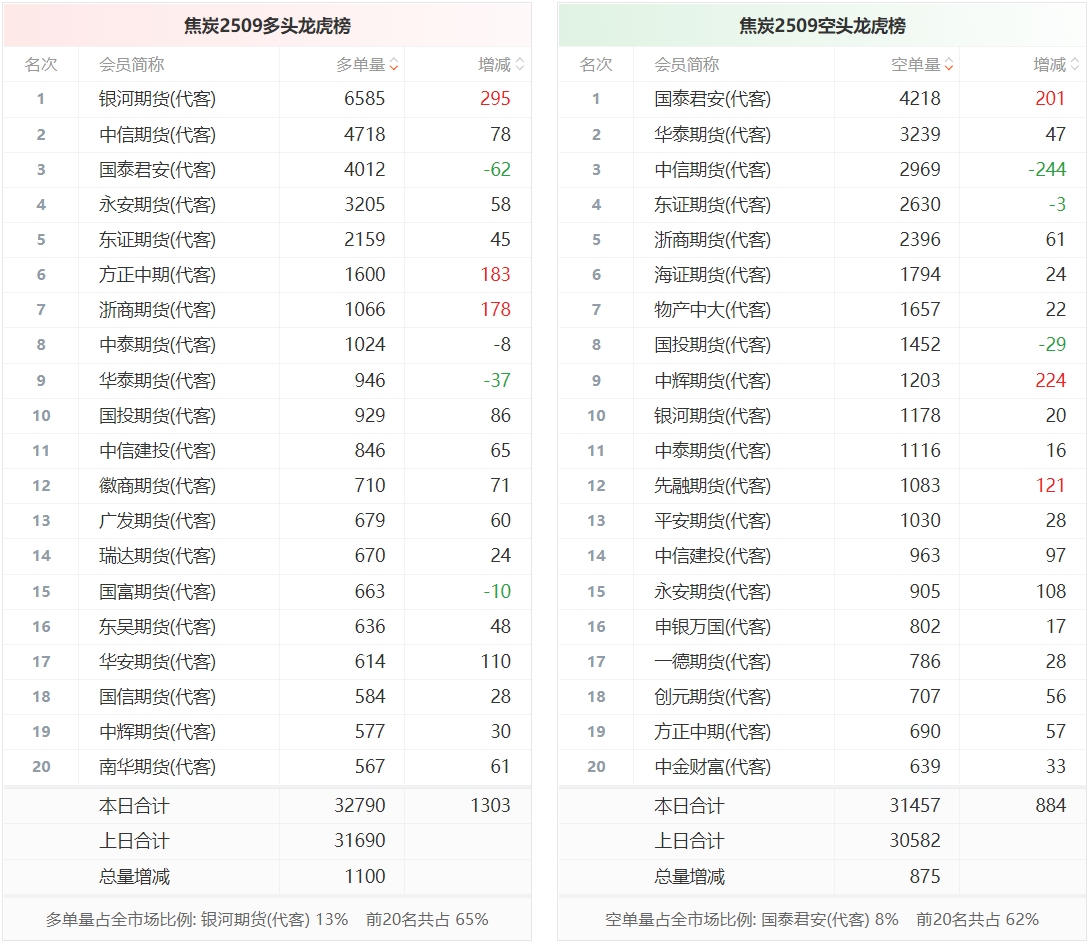Screen dimensions: 1091x946
Task: Select 中金财富(代客) row
Action: [822, 767]
